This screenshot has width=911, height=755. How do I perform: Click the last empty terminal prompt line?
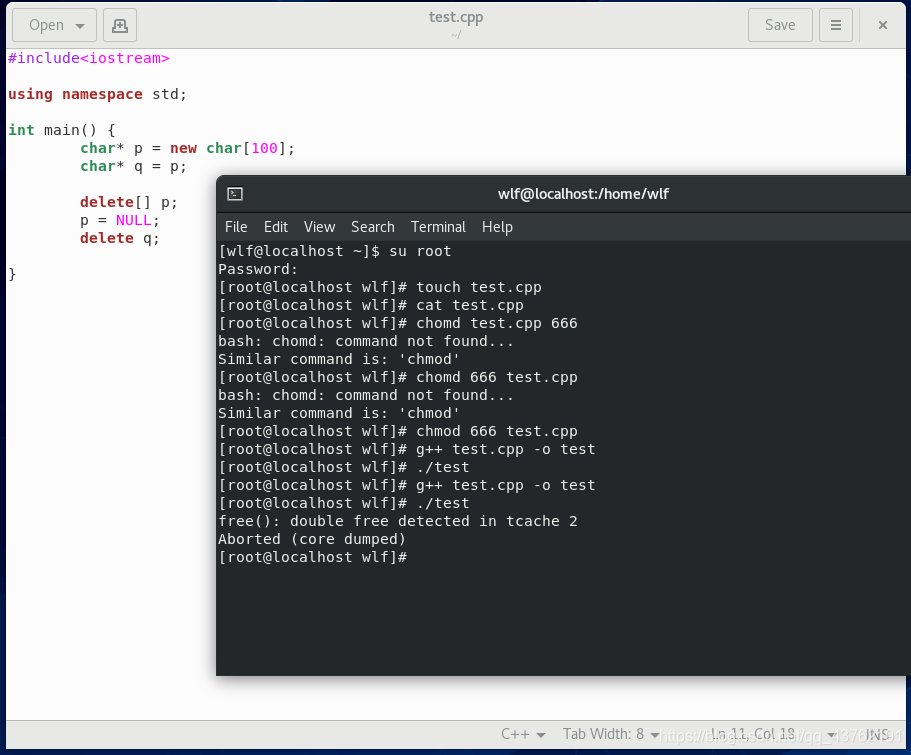(313, 557)
